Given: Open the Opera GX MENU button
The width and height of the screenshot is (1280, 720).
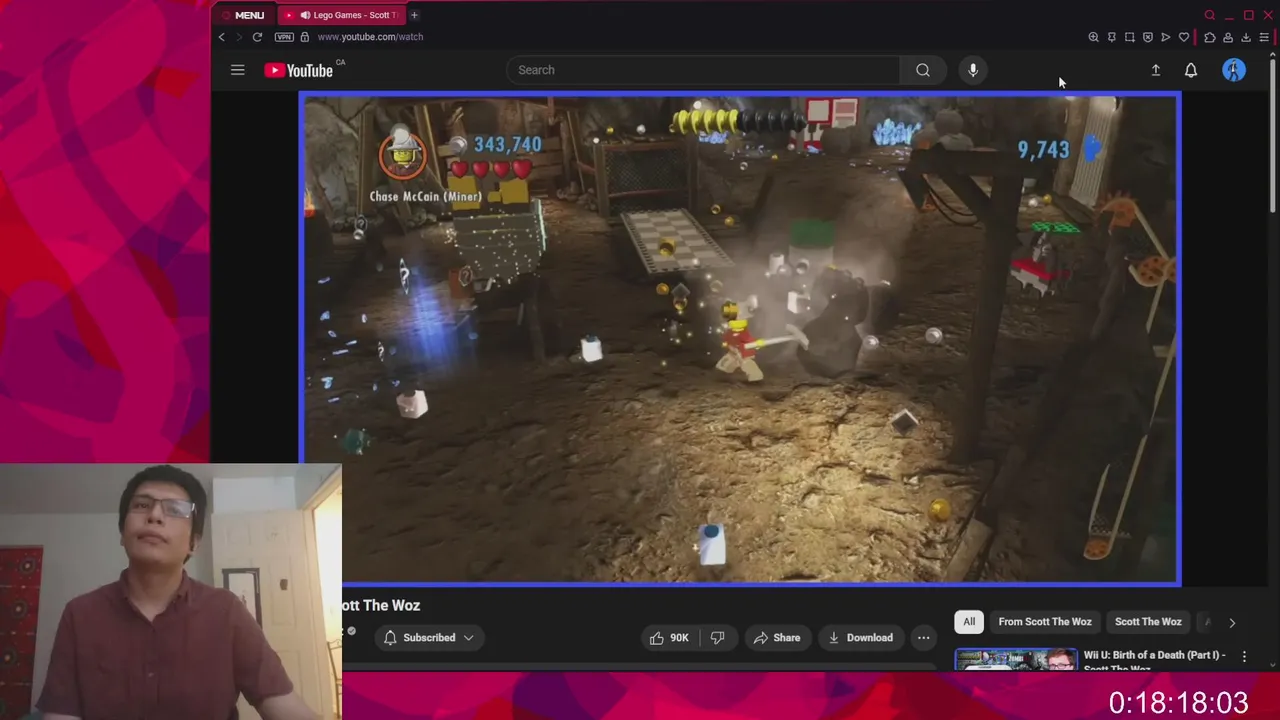Looking at the screenshot, I should coord(243,15).
